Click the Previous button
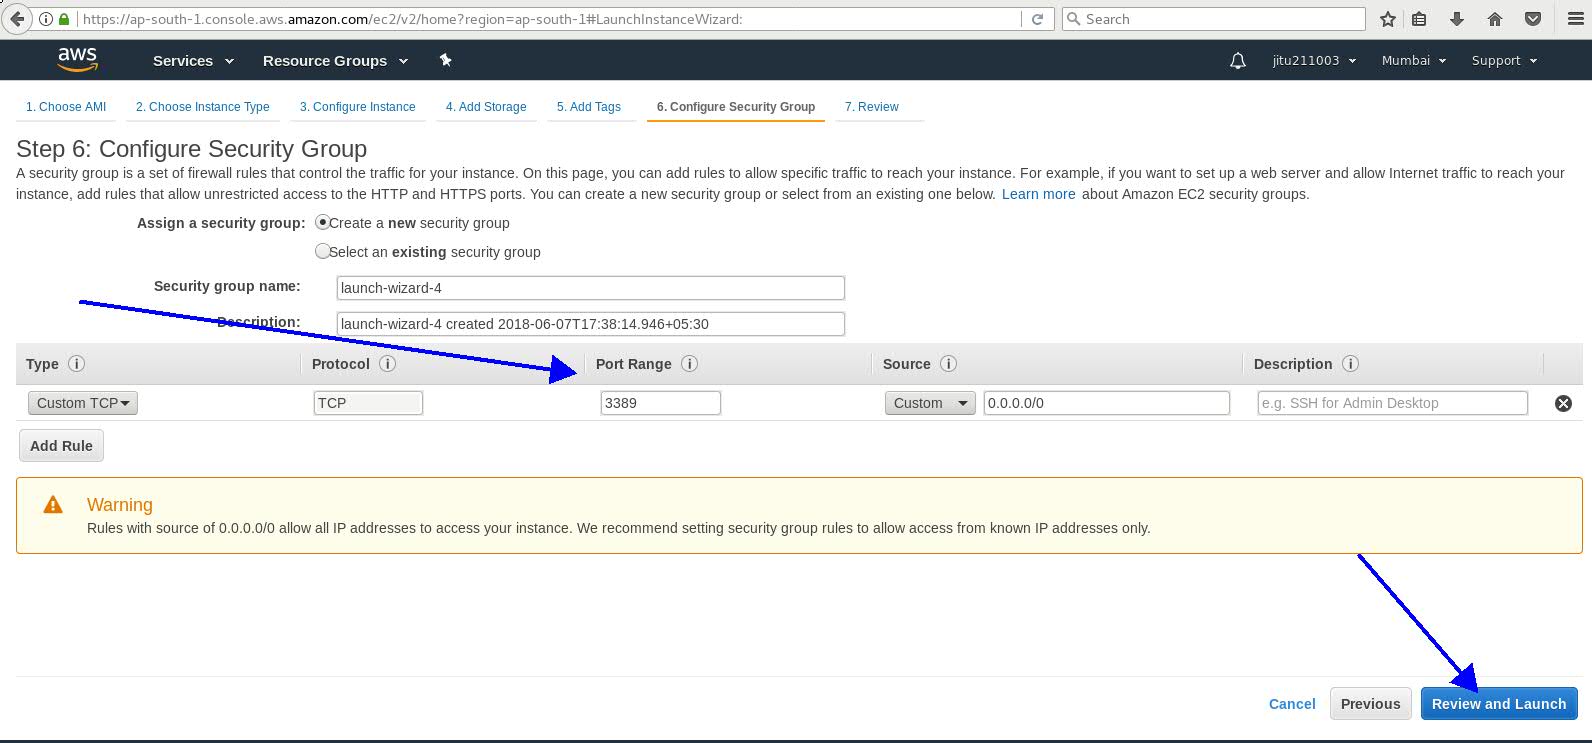 [x=1370, y=704]
